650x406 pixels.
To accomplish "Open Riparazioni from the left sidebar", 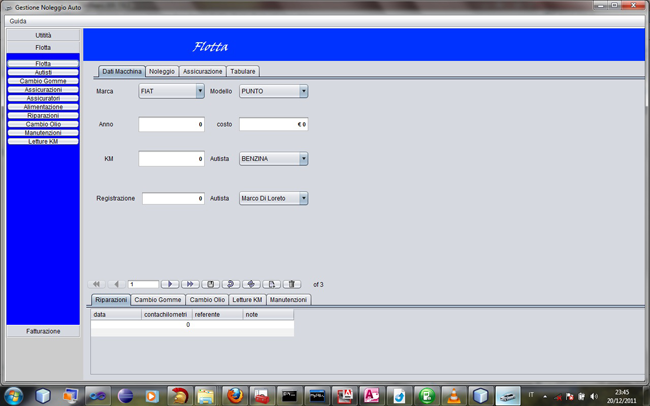I will 43,115.
